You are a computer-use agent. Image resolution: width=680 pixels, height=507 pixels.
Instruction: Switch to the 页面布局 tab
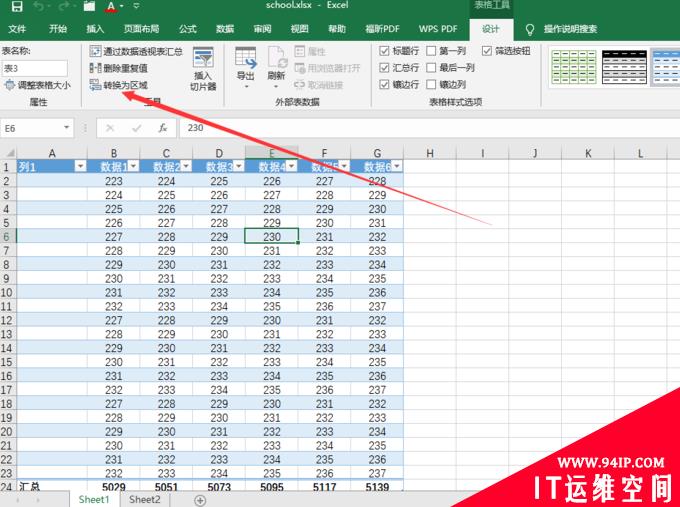tap(141, 29)
